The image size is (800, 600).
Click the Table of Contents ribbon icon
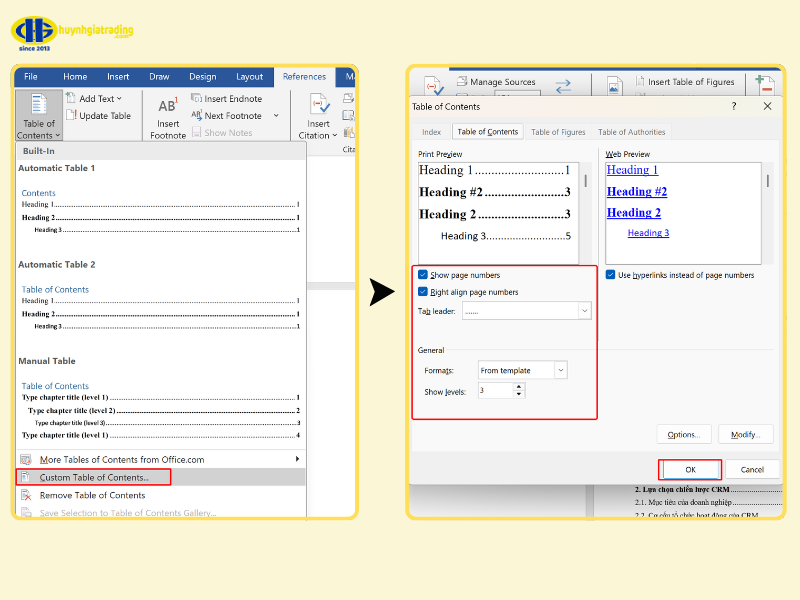coord(39,104)
